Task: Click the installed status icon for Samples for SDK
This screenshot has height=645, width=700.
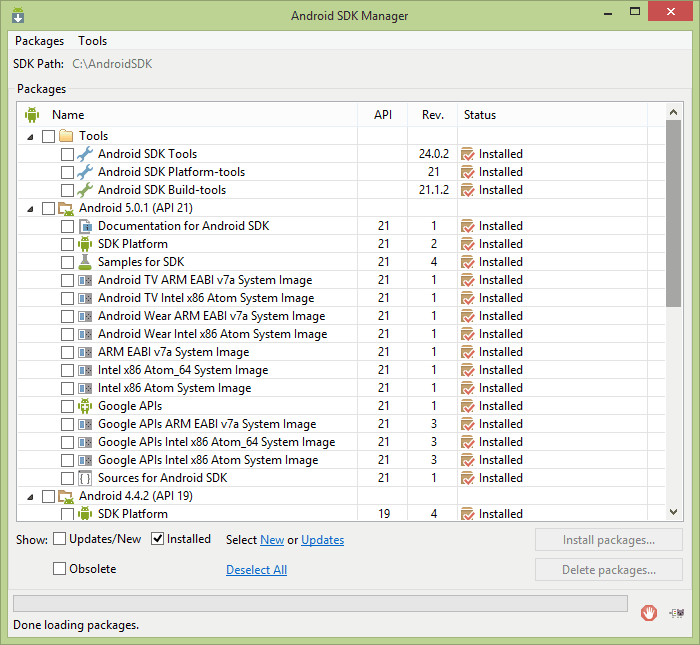Action: pyautogui.click(x=467, y=262)
